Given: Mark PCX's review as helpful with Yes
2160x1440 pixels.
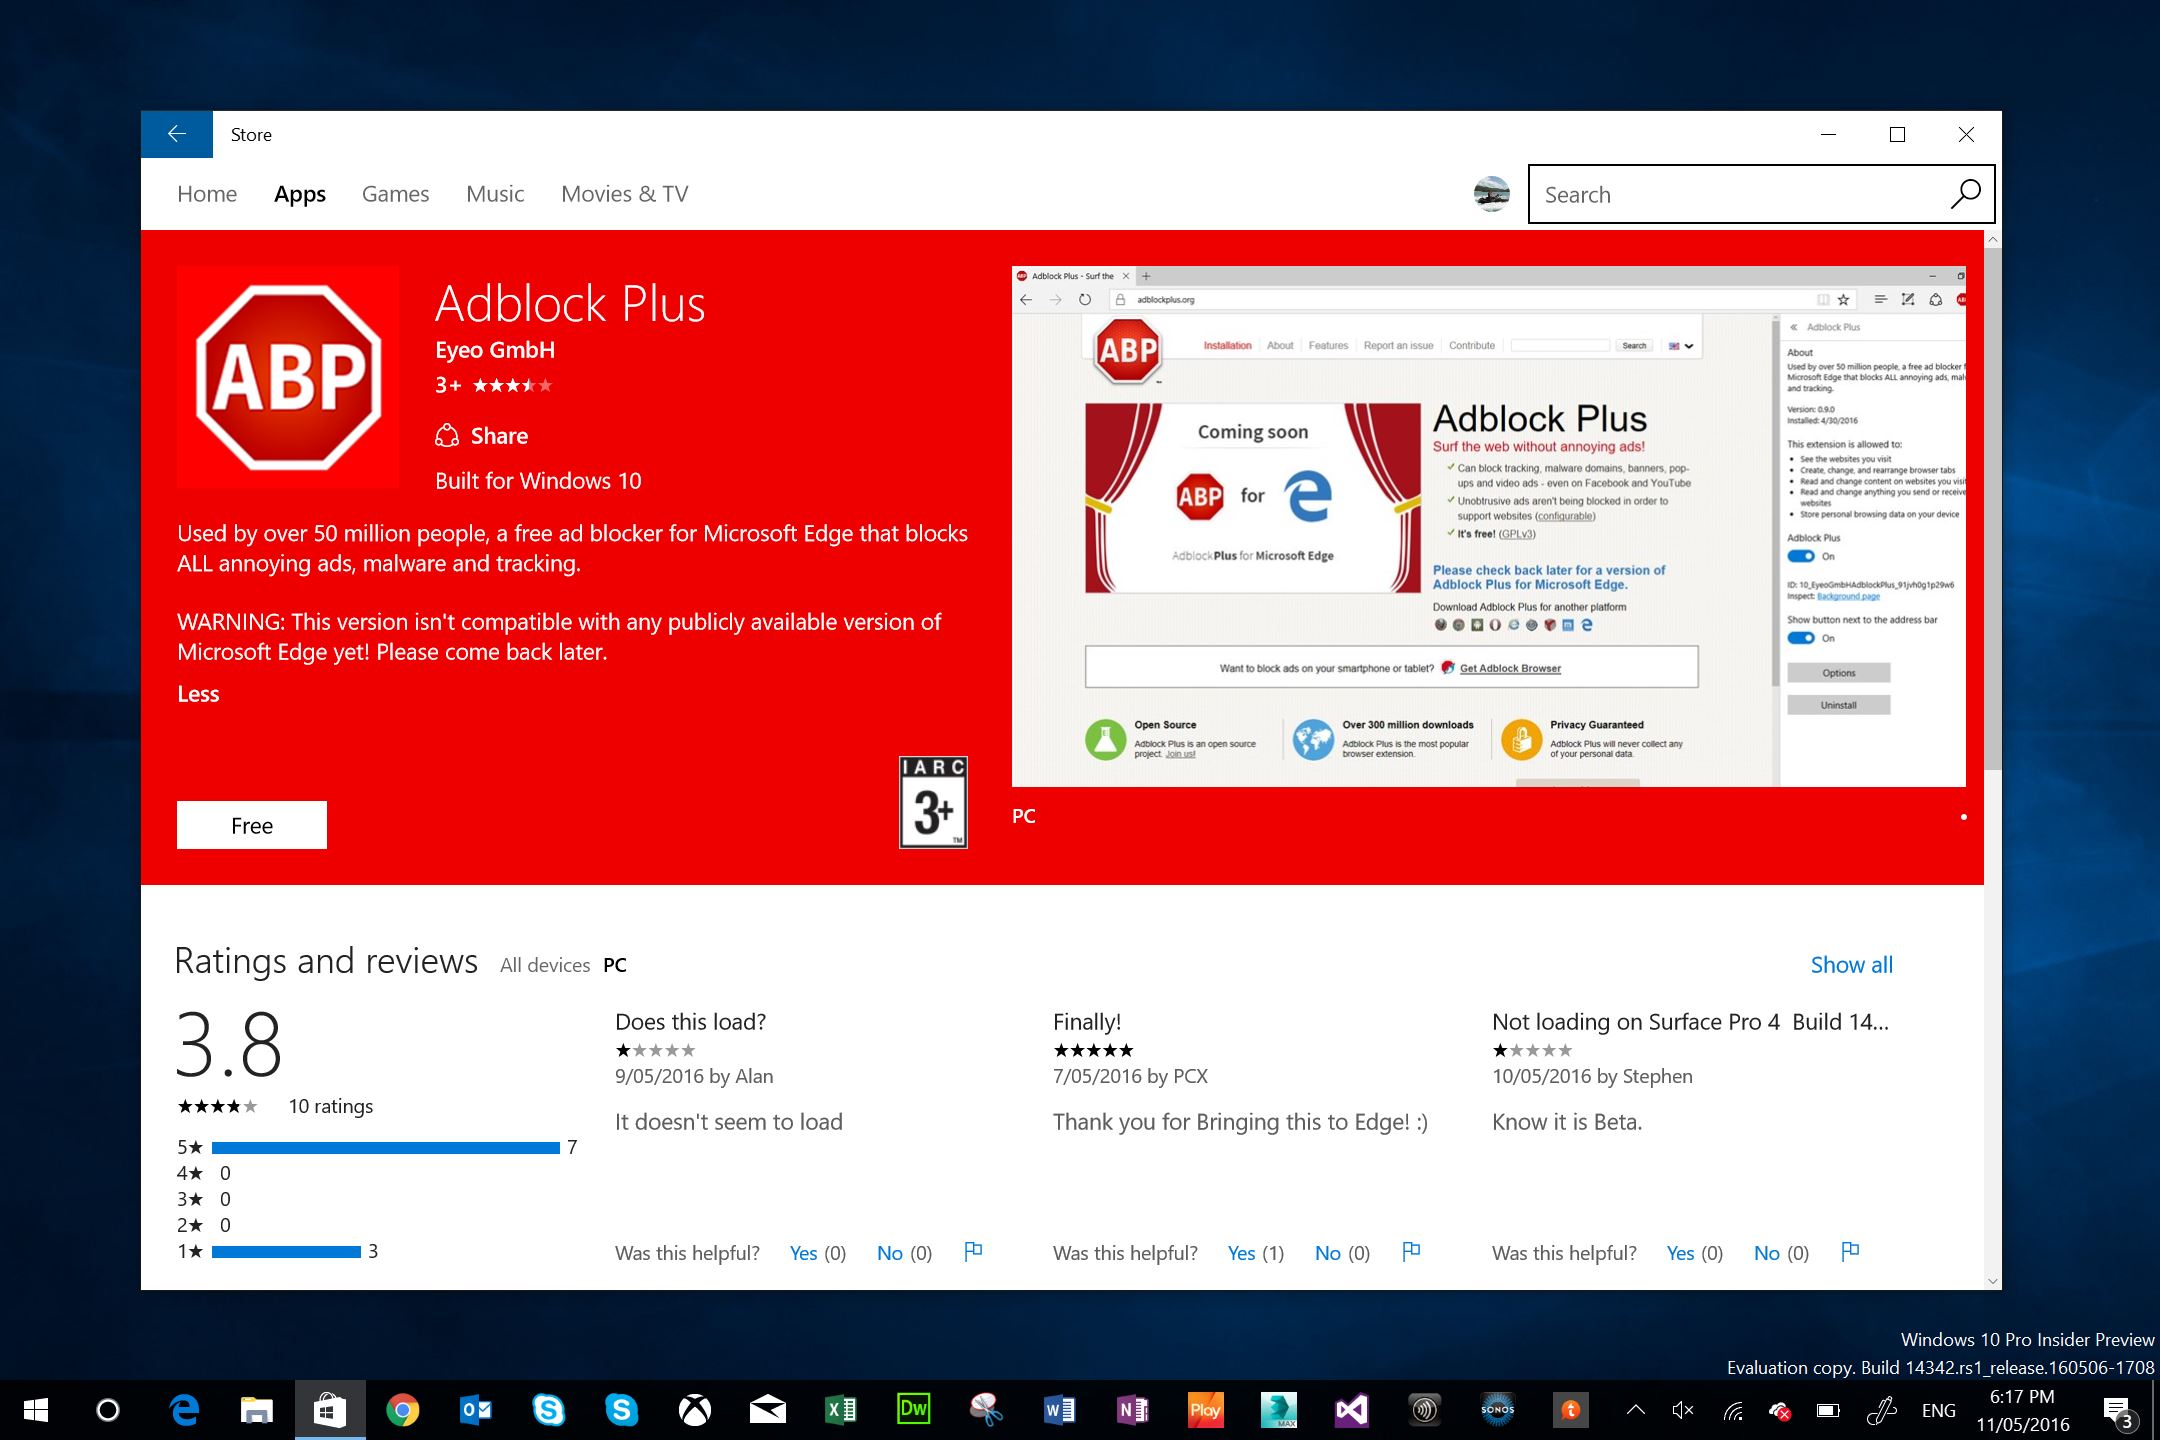Looking at the screenshot, I should [x=1240, y=1252].
